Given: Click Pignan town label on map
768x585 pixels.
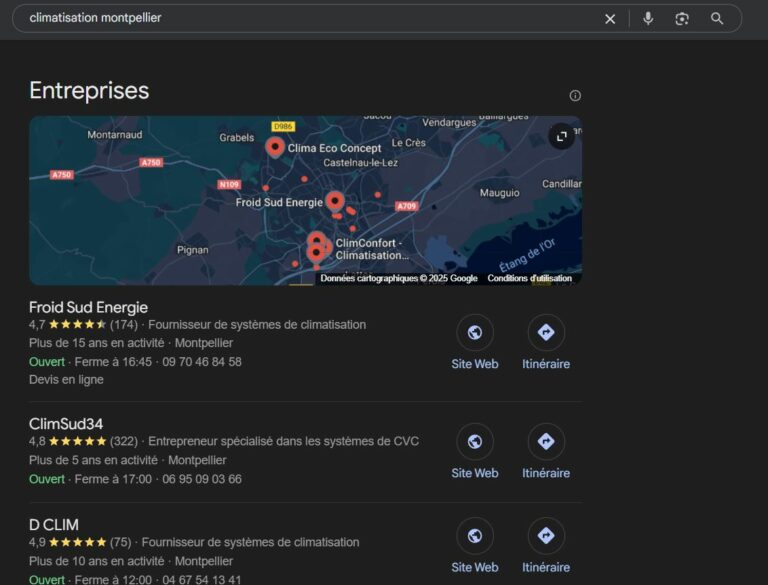Looking at the screenshot, I should (192, 250).
